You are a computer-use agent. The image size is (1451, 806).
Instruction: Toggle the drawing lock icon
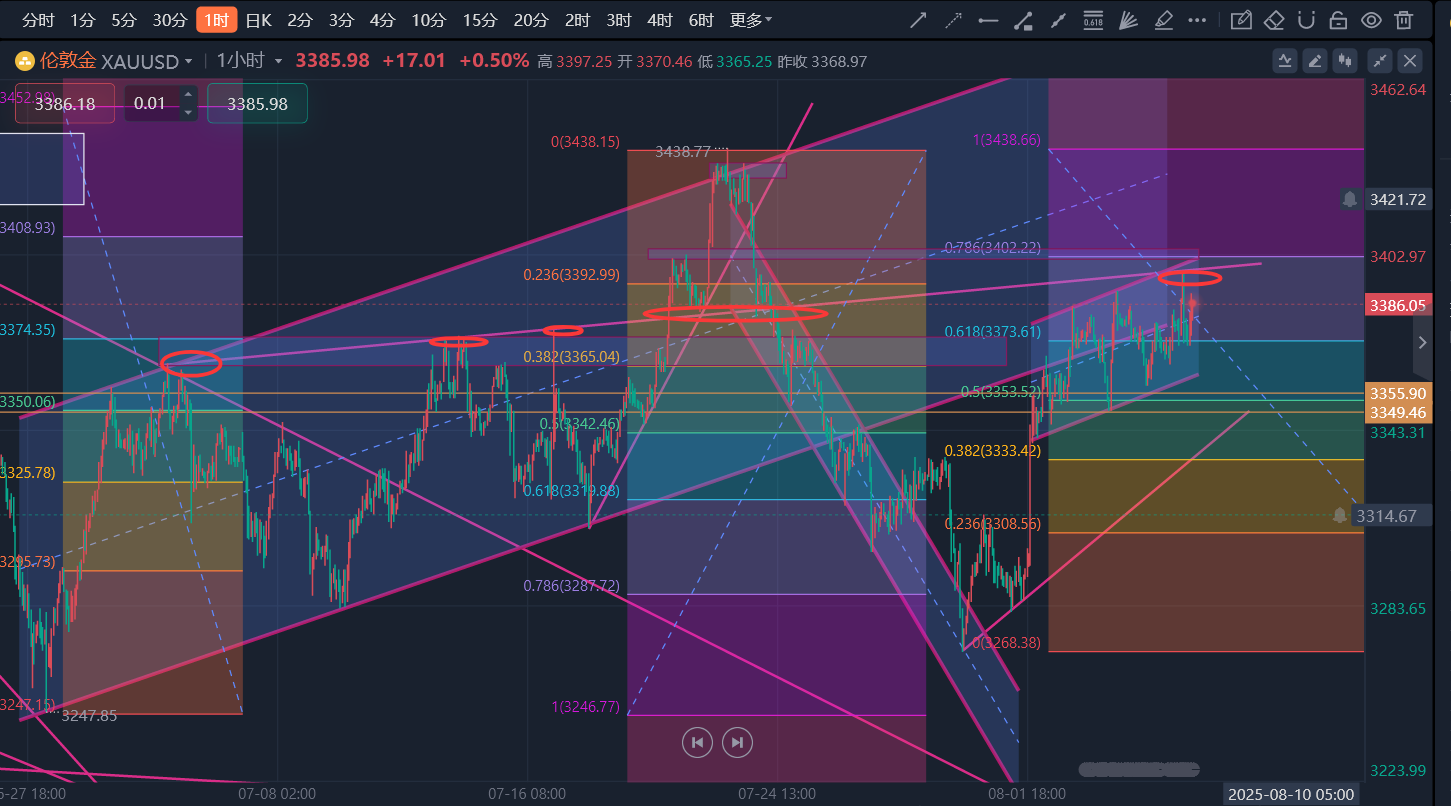pyautogui.click(x=1338, y=20)
